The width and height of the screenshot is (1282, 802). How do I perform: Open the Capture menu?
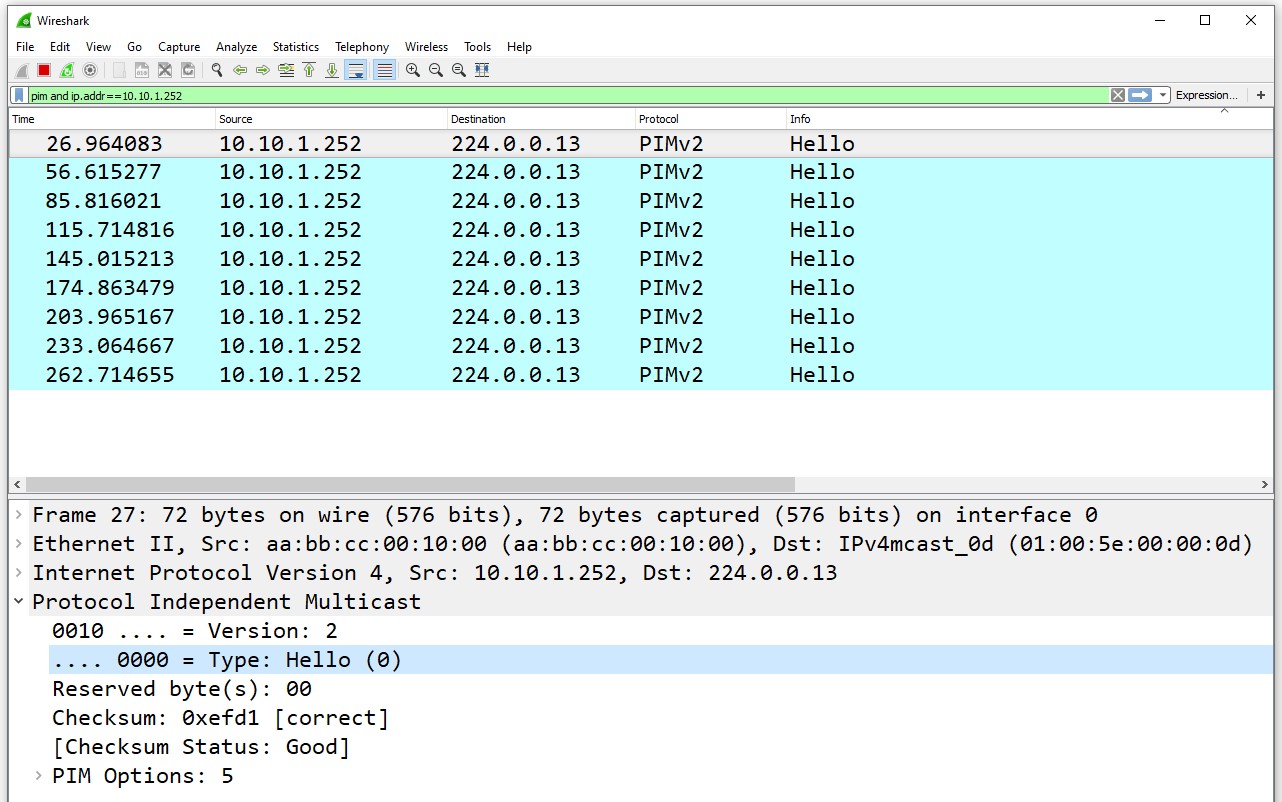point(179,47)
